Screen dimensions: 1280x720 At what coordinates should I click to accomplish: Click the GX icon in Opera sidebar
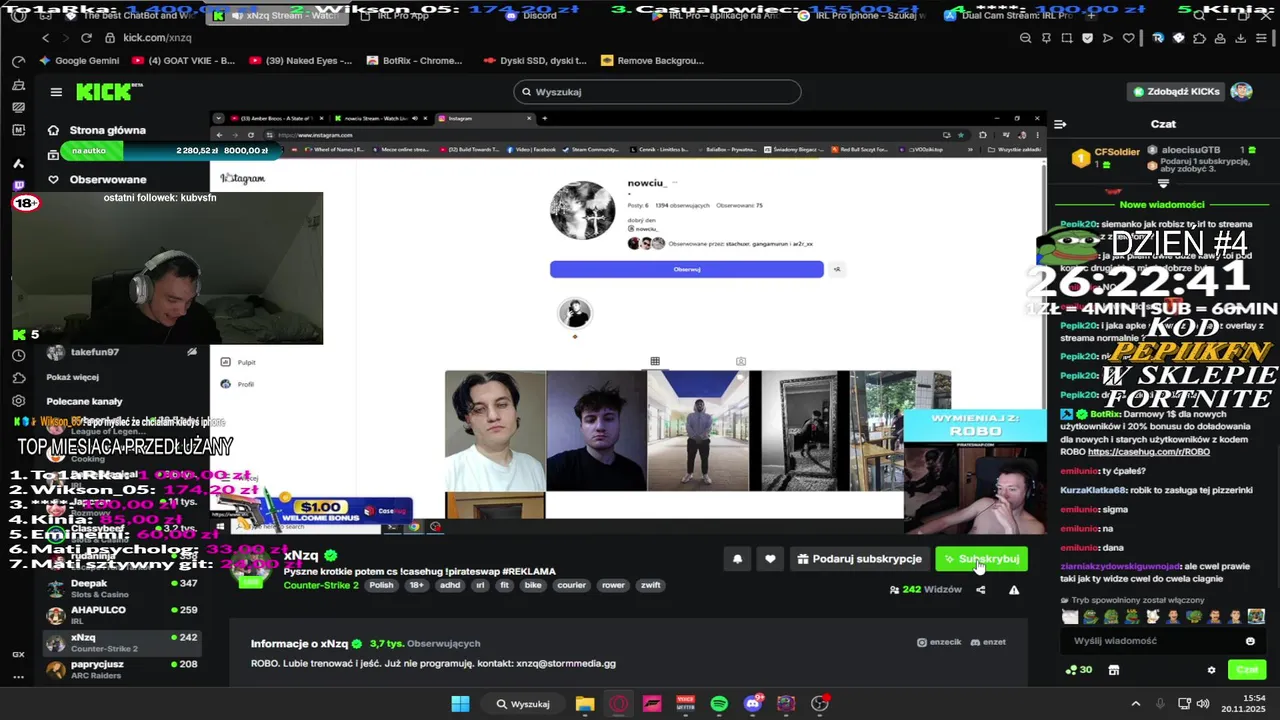pos(18,654)
